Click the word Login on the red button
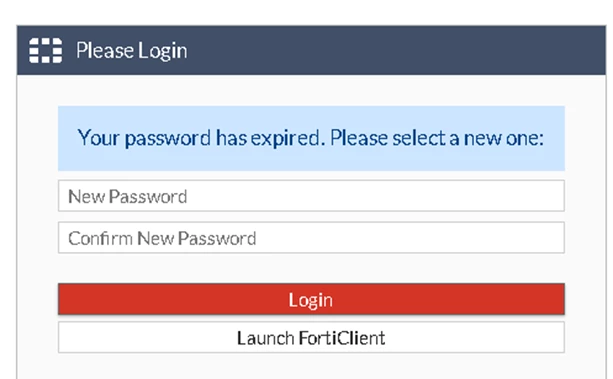613x379 pixels. click(311, 300)
